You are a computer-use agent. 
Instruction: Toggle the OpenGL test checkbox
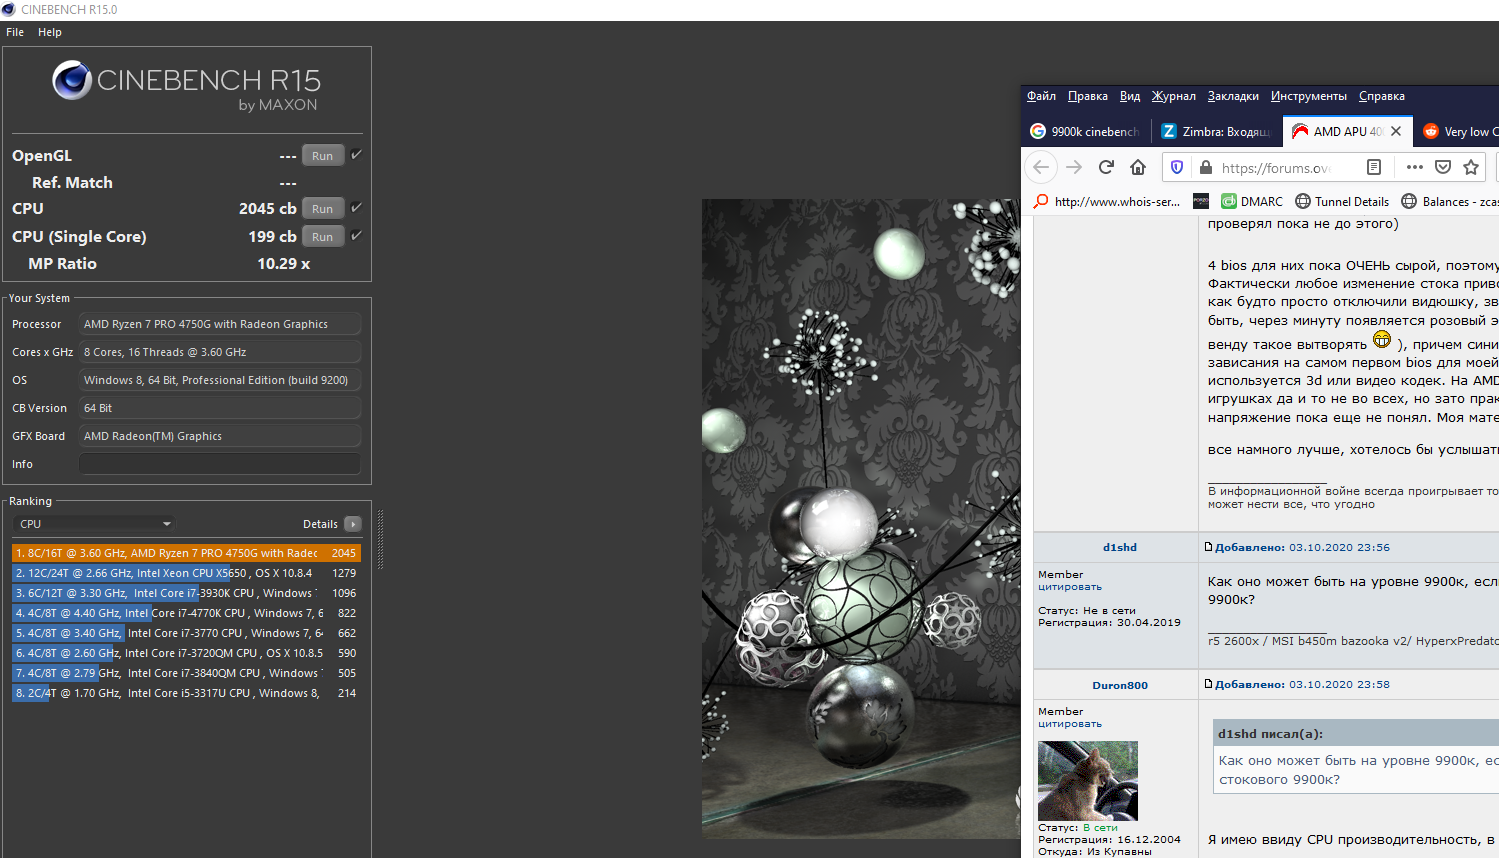[356, 155]
